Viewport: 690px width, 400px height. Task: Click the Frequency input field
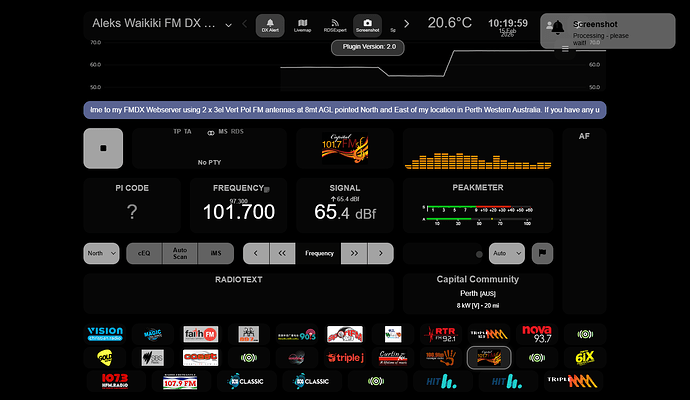point(319,254)
